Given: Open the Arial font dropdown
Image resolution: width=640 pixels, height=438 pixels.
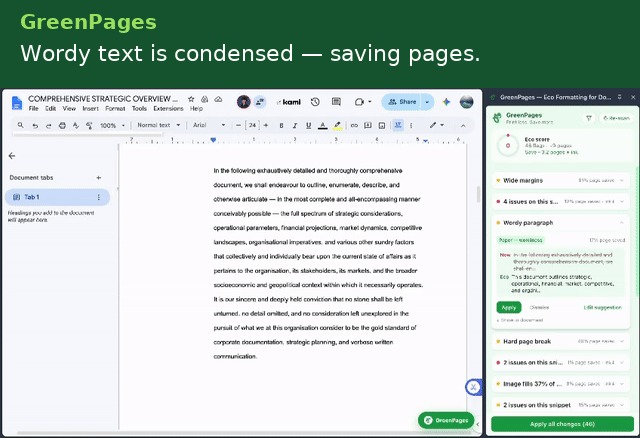Looking at the screenshot, I should 209,125.
